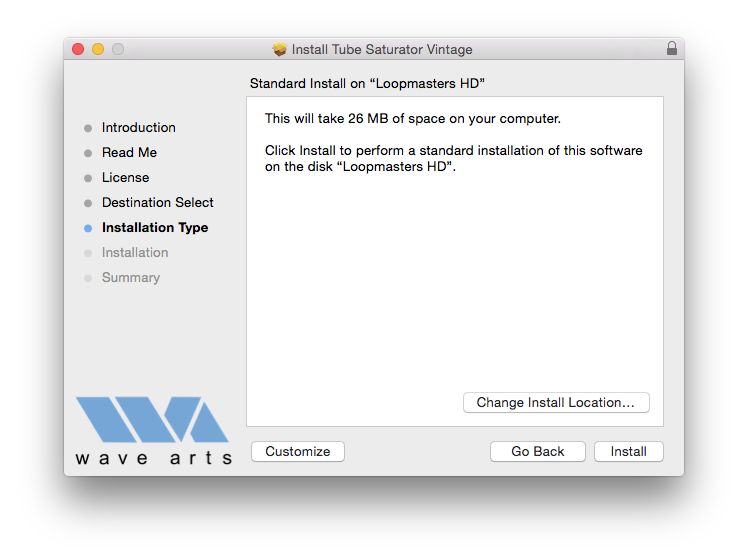
Task: Select the License step in sidebar
Action: 125,178
